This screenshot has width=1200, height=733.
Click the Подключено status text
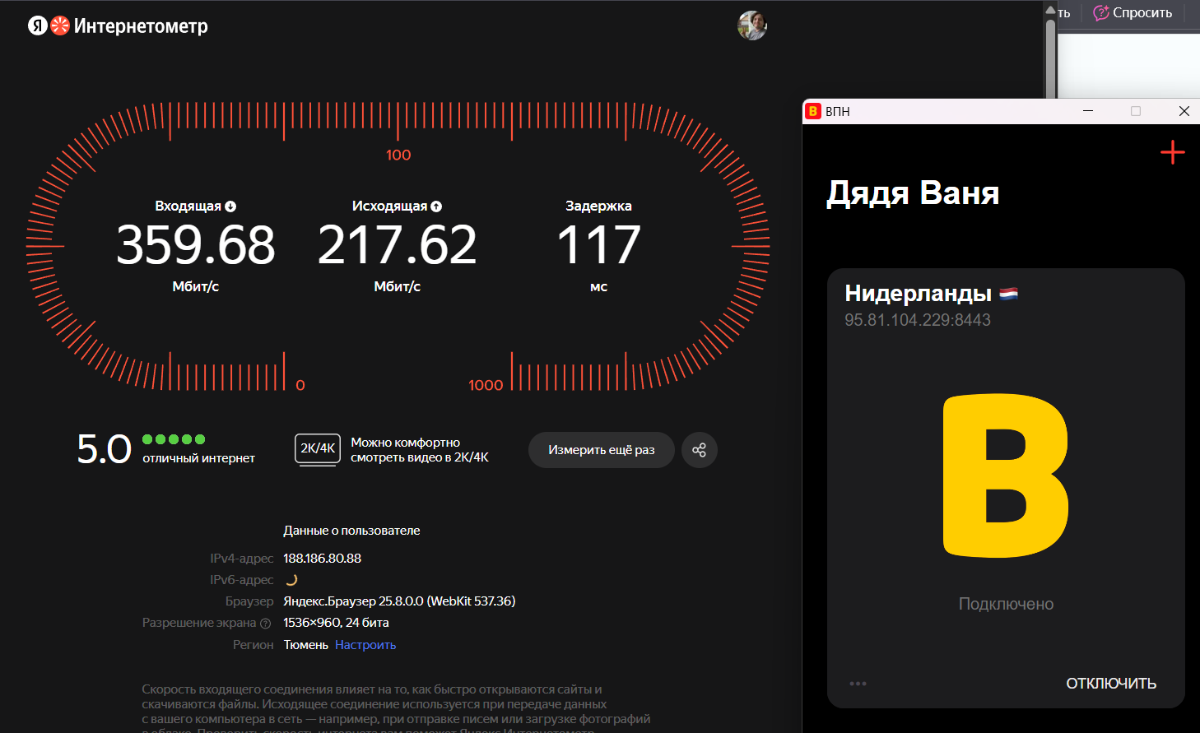pos(1005,604)
